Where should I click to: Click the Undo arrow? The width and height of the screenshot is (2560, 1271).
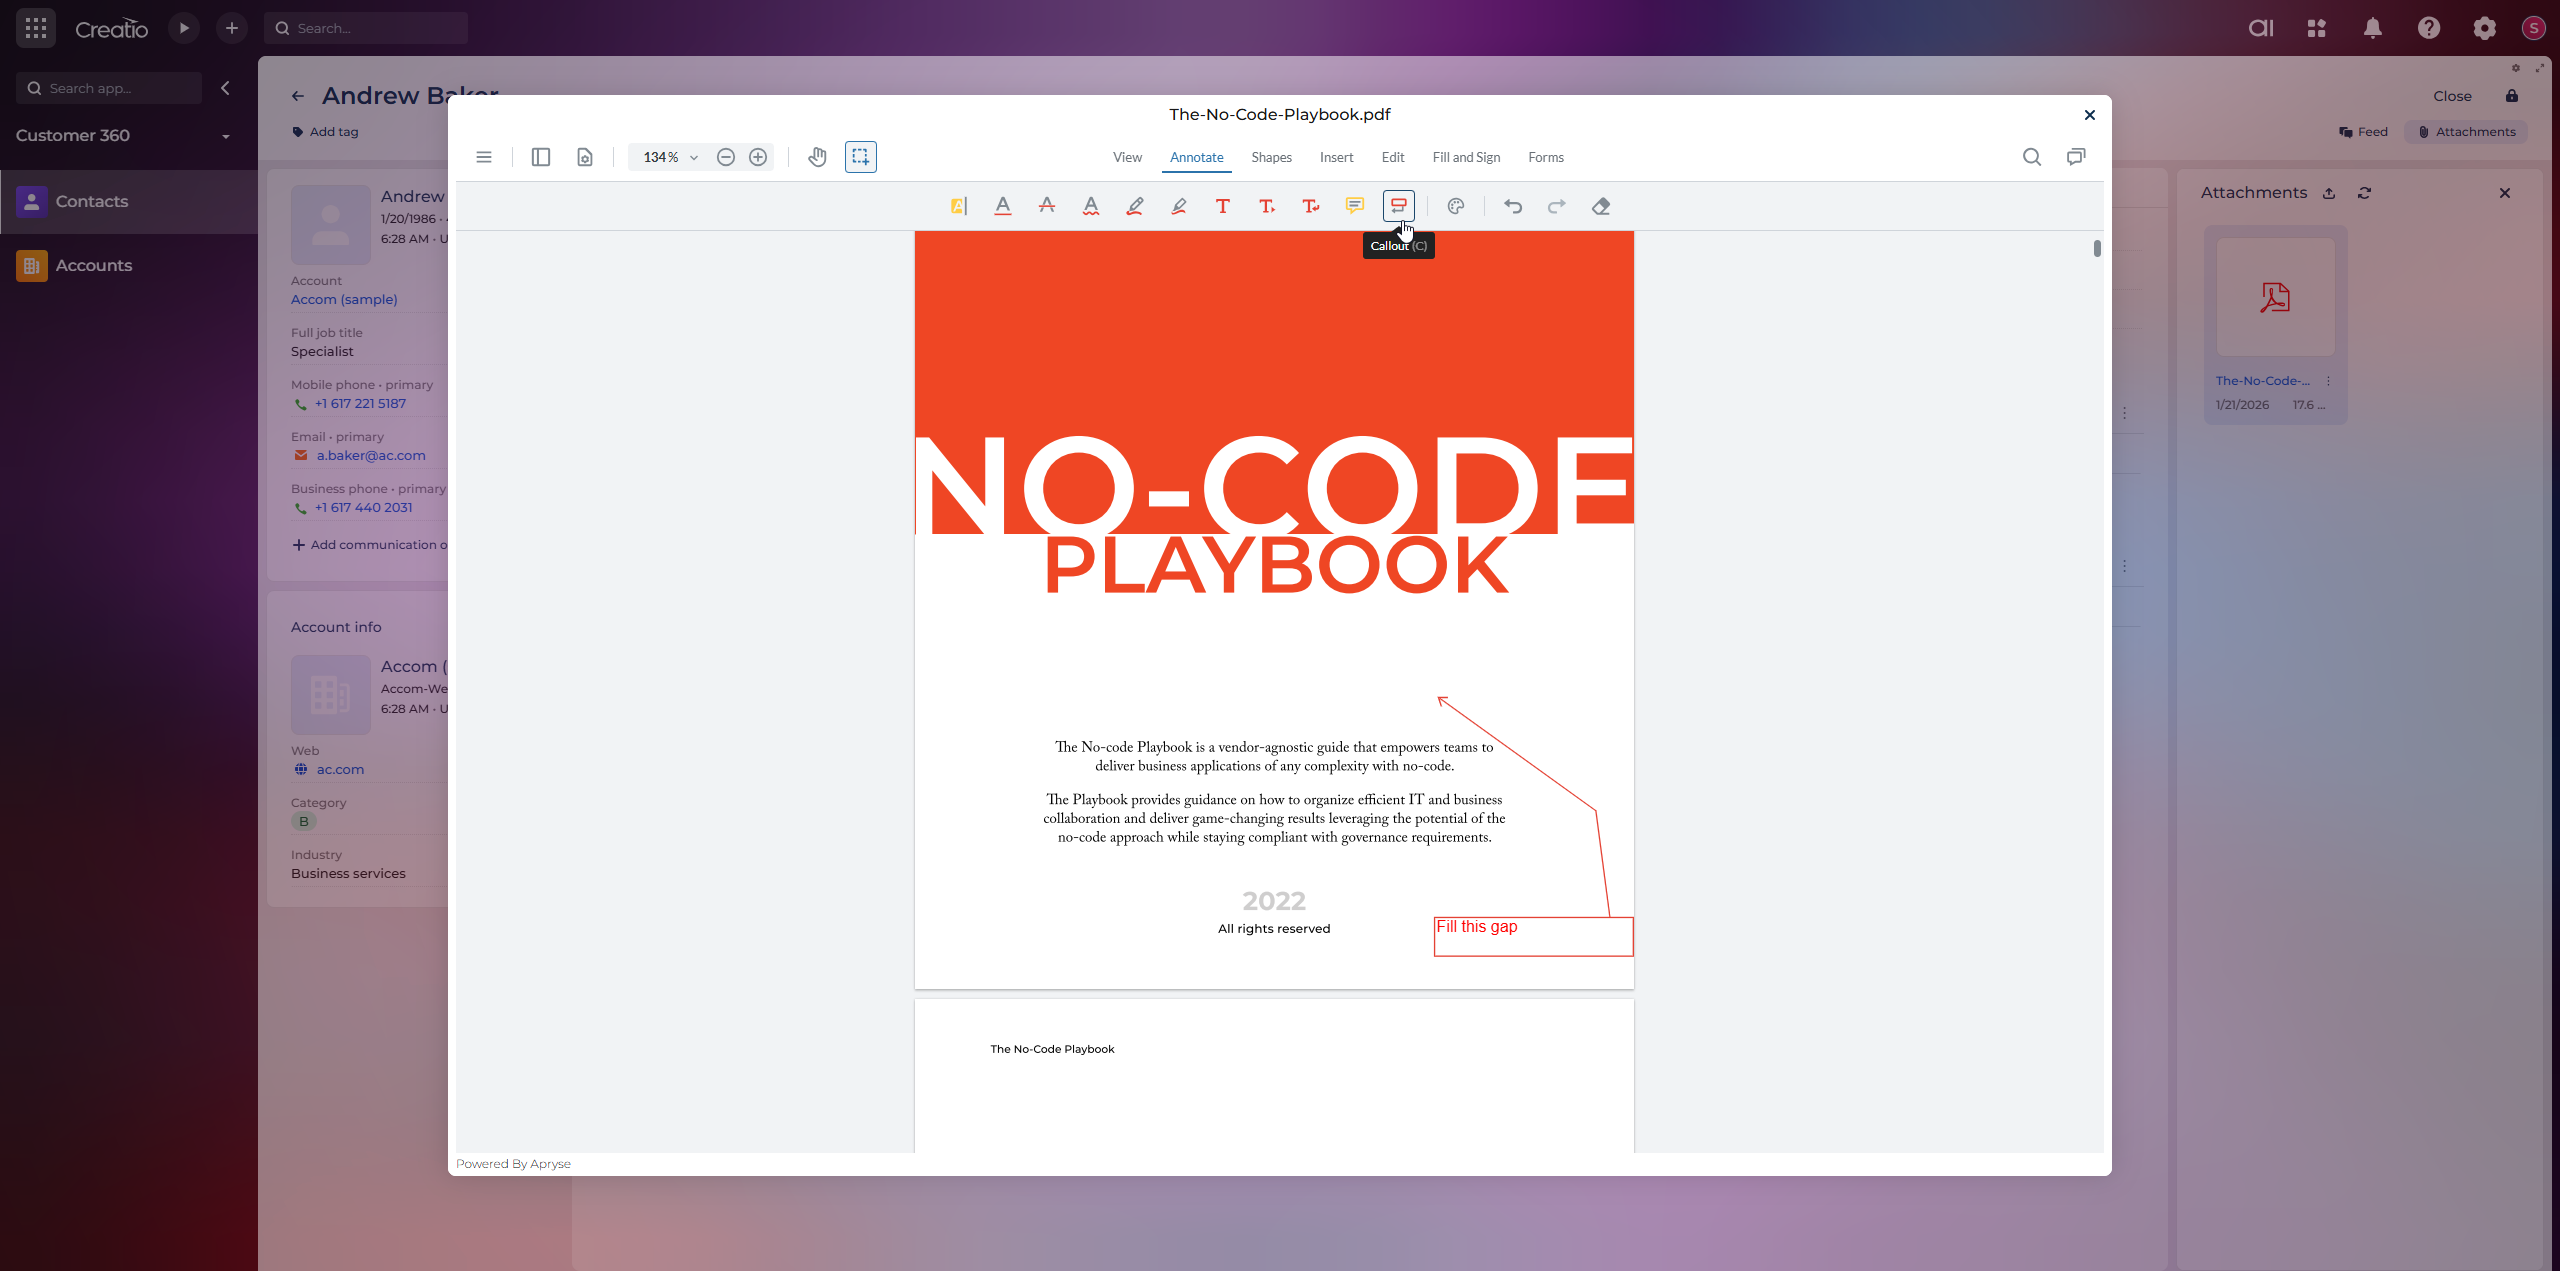pyautogui.click(x=1512, y=206)
